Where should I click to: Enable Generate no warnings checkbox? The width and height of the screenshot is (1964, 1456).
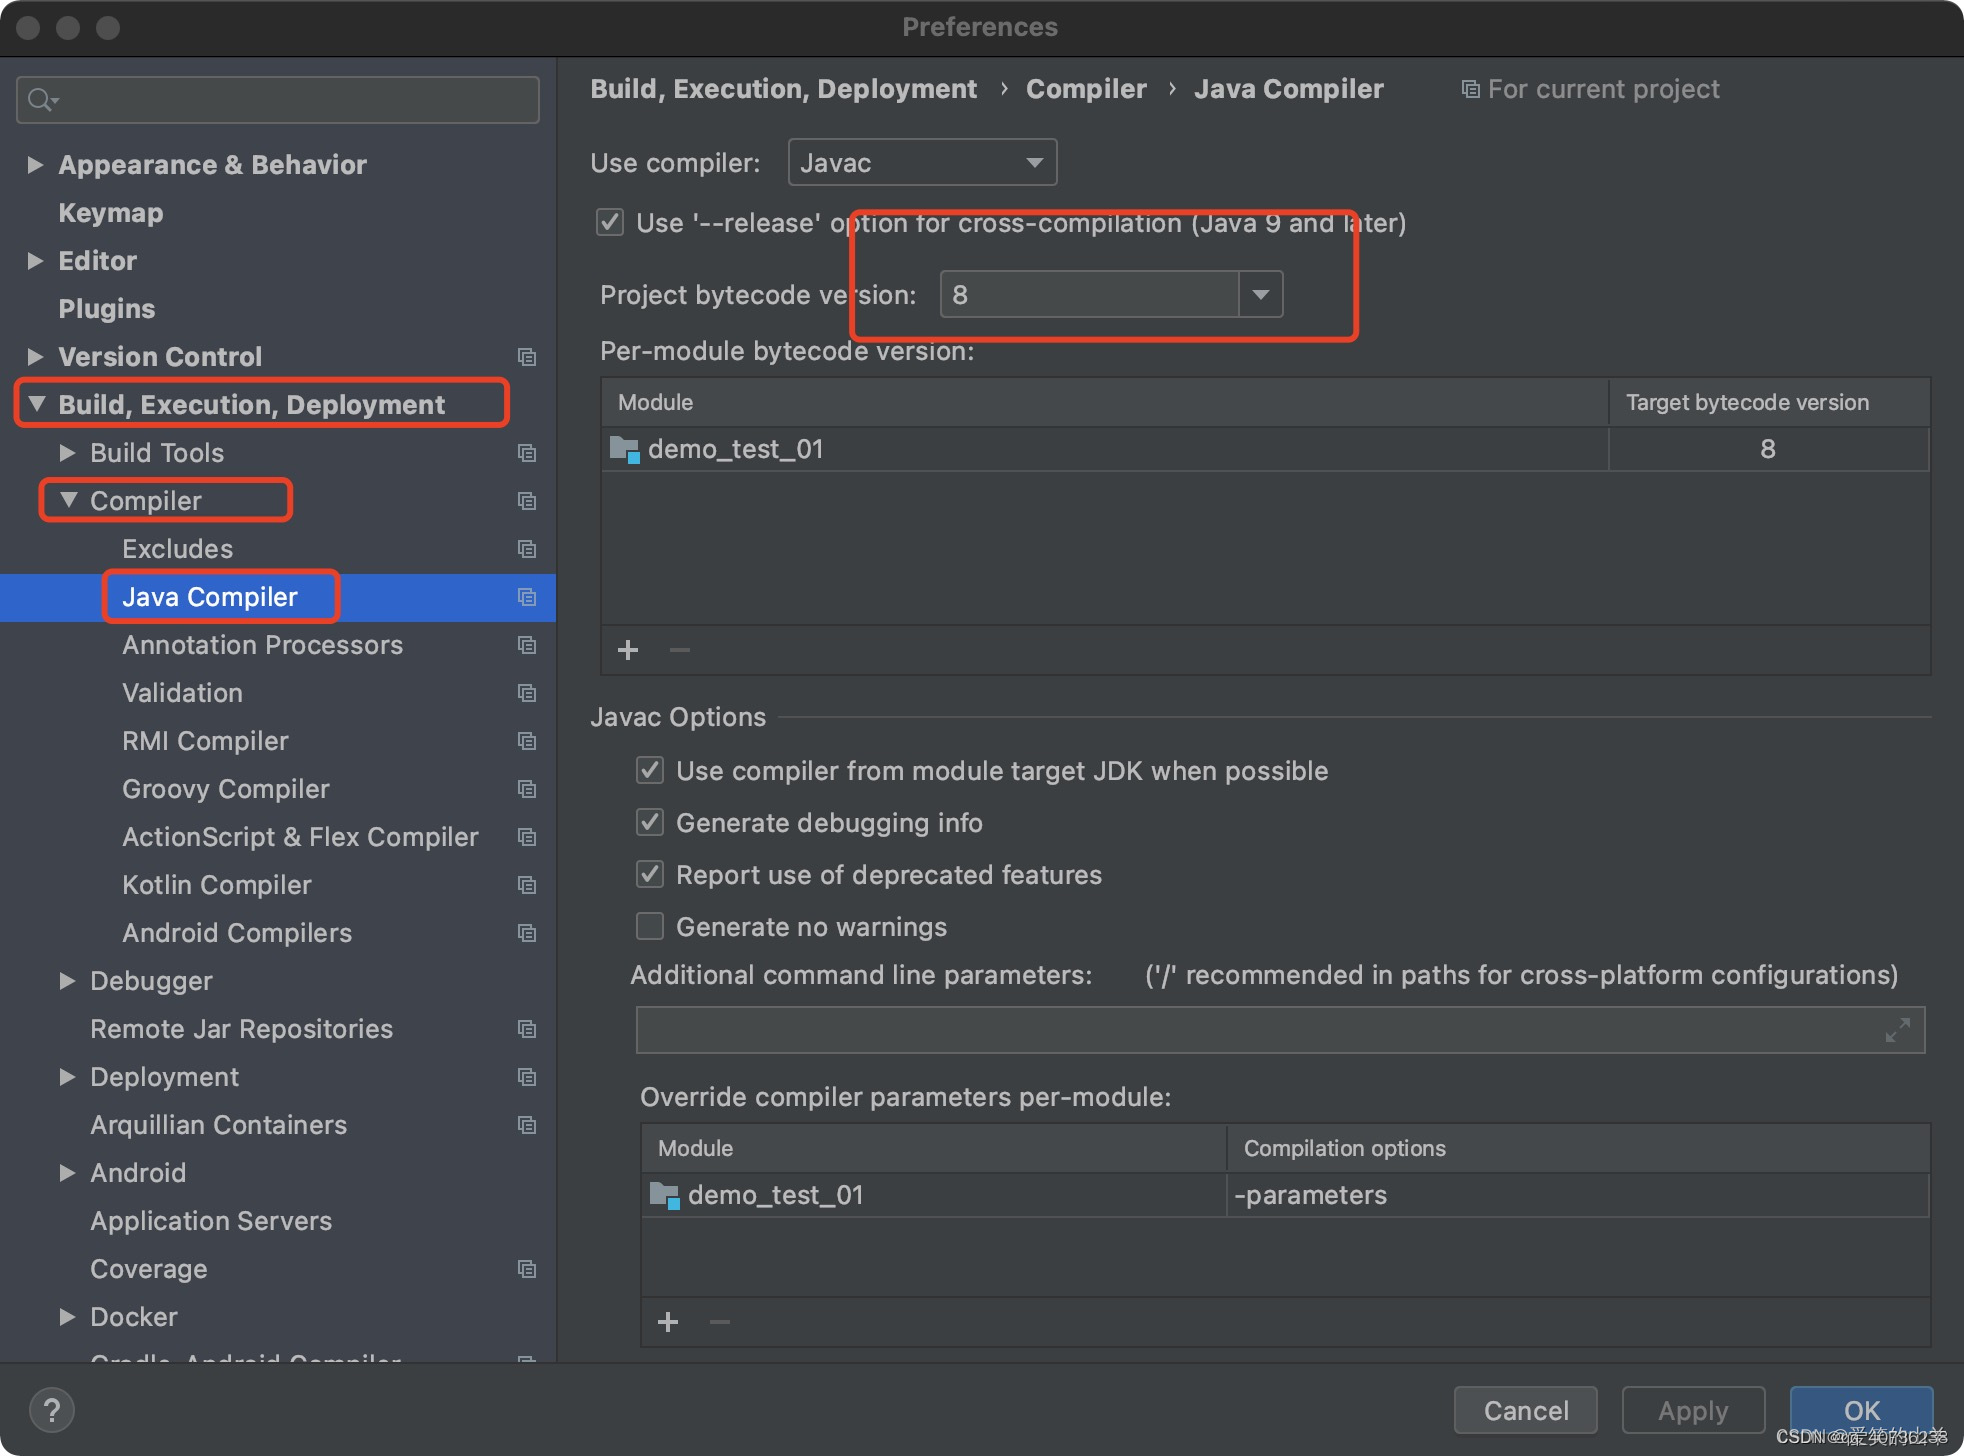coord(650,927)
